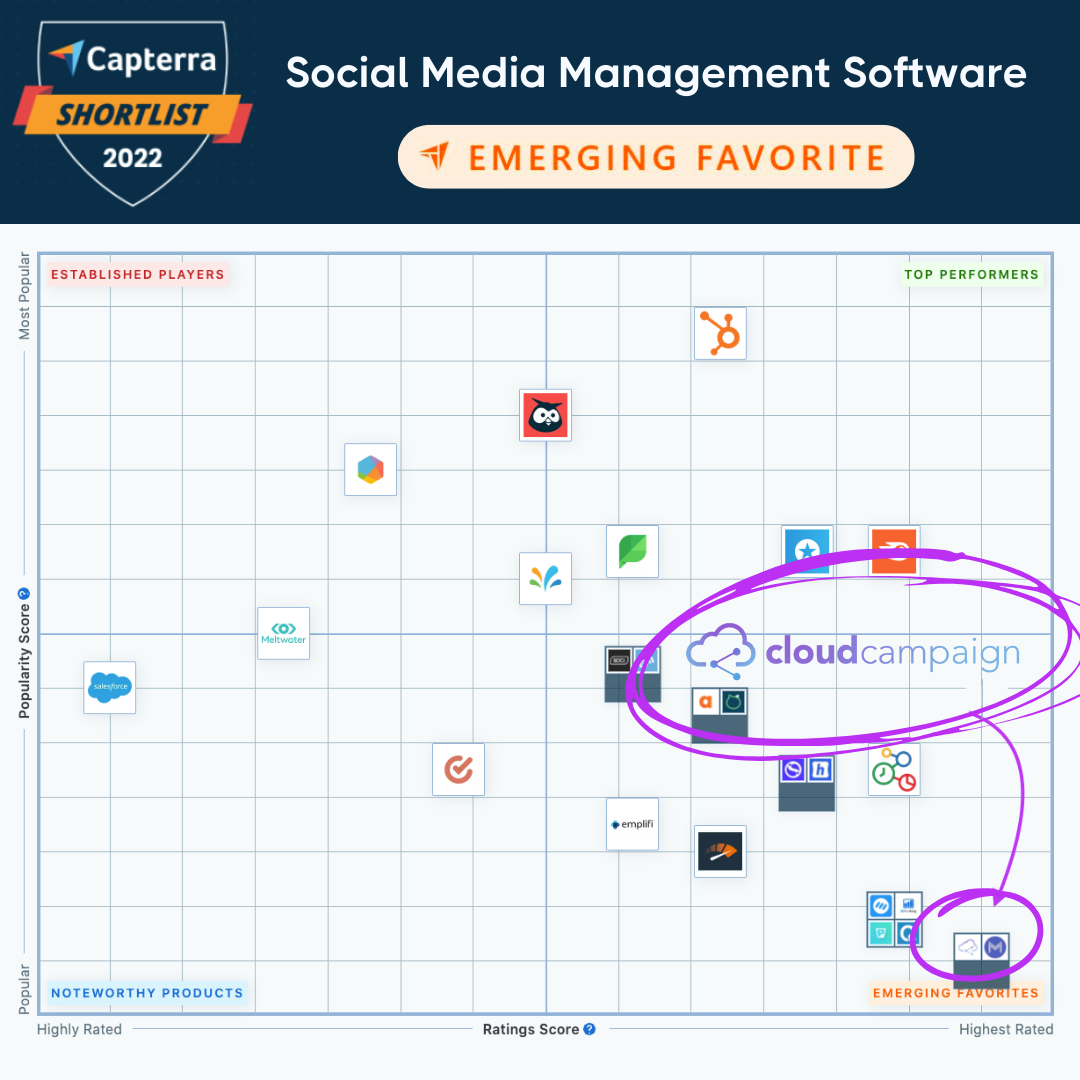Viewport: 1080px width, 1080px height.
Task: Select the blue circle slashes logo
Action: click(x=880, y=906)
